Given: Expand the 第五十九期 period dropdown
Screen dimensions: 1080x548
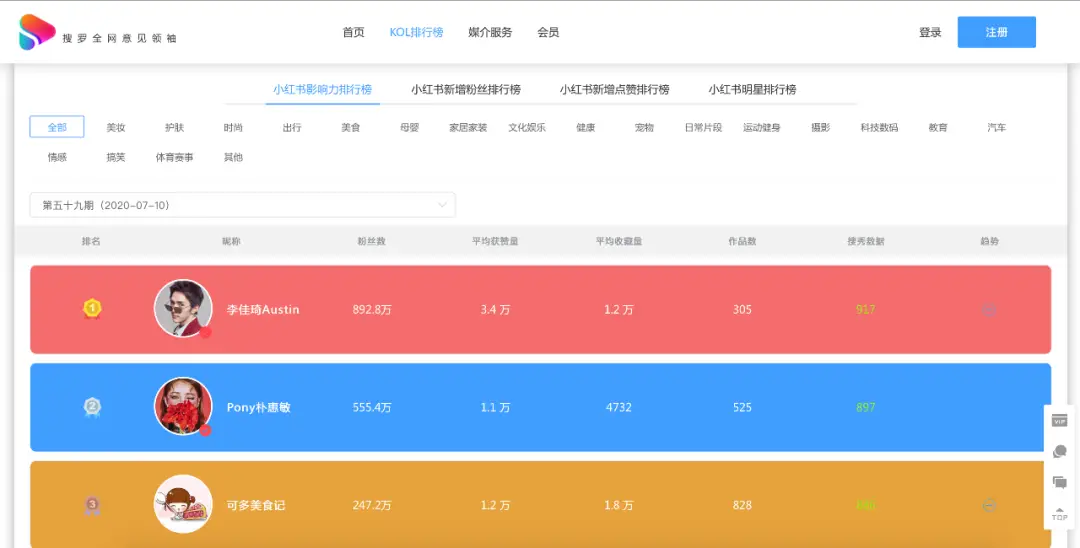Looking at the screenshot, I should pos(242,205).
